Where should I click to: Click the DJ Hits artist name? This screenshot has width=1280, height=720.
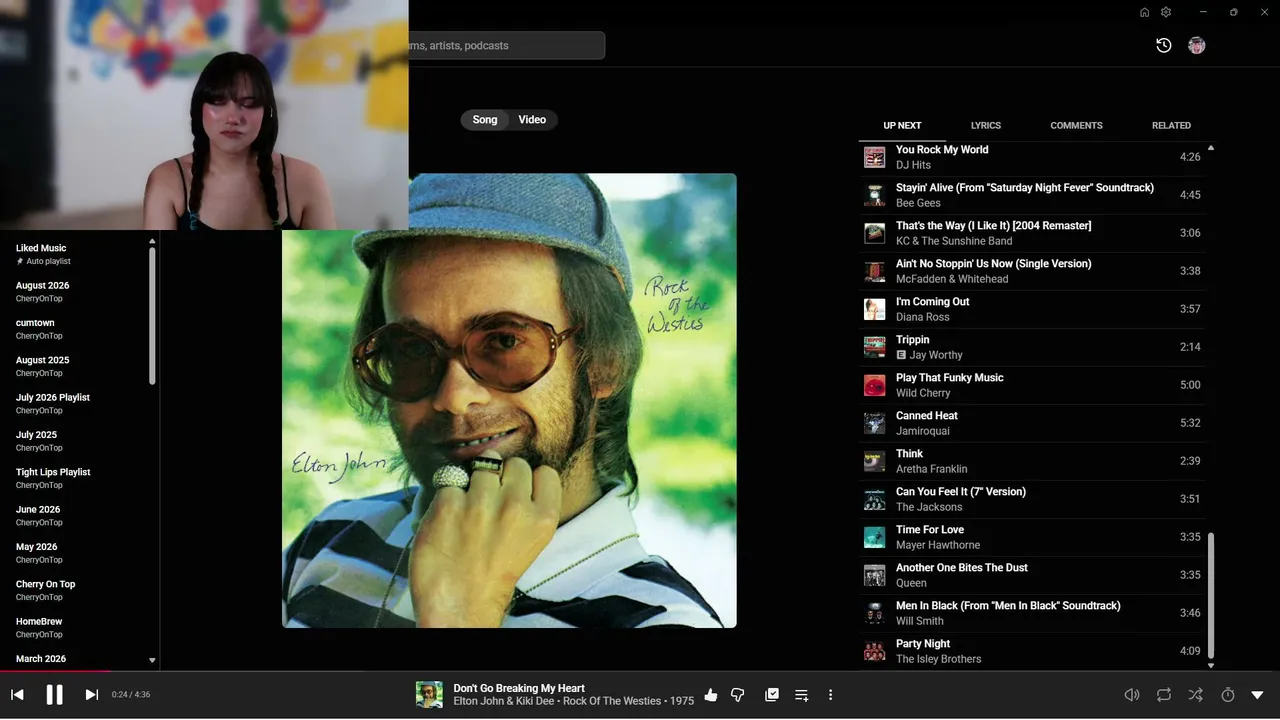coord(913,165)
